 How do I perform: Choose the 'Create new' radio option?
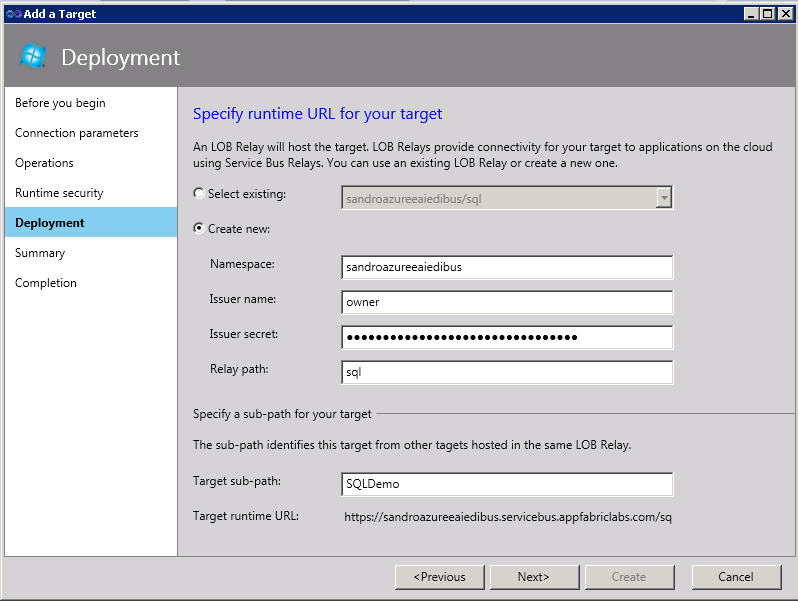(200, 229)
